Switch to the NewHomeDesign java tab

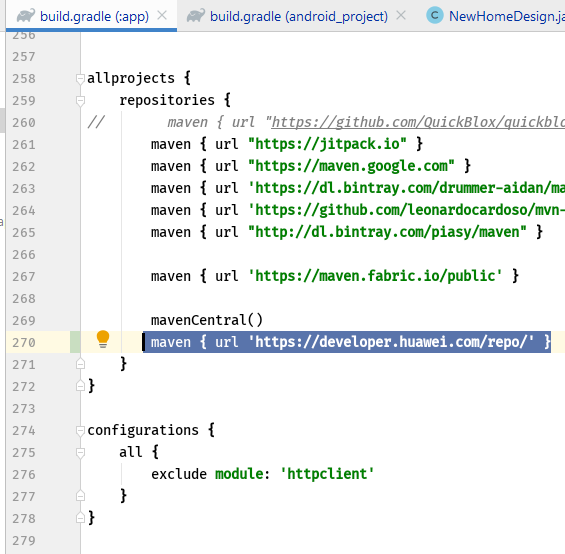point(506,16)
